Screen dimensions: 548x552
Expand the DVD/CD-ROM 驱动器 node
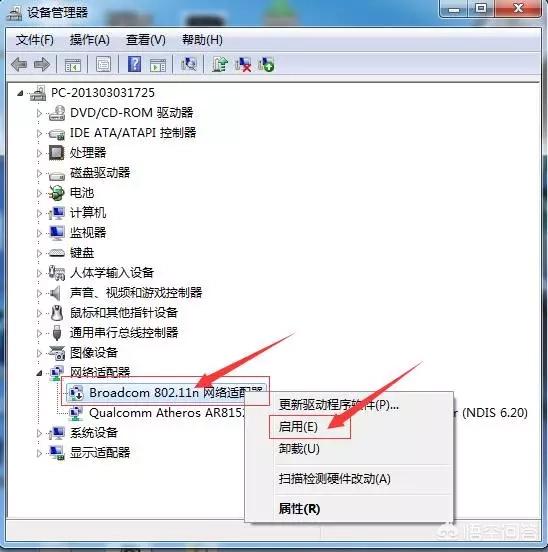[39, 113]
